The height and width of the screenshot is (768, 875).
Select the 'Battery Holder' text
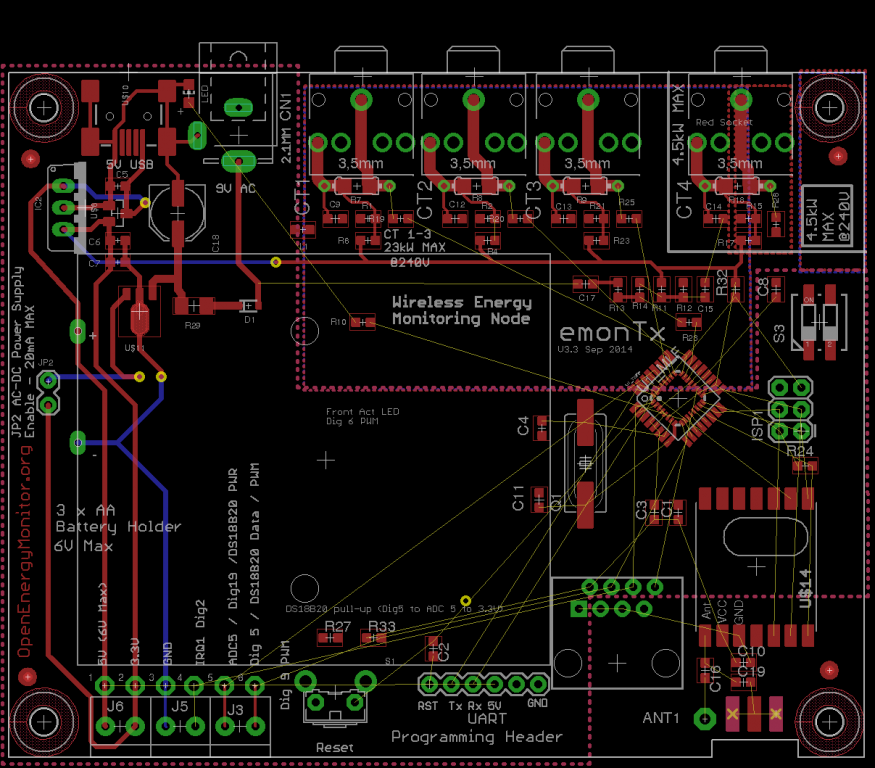(x=118, y=527)
